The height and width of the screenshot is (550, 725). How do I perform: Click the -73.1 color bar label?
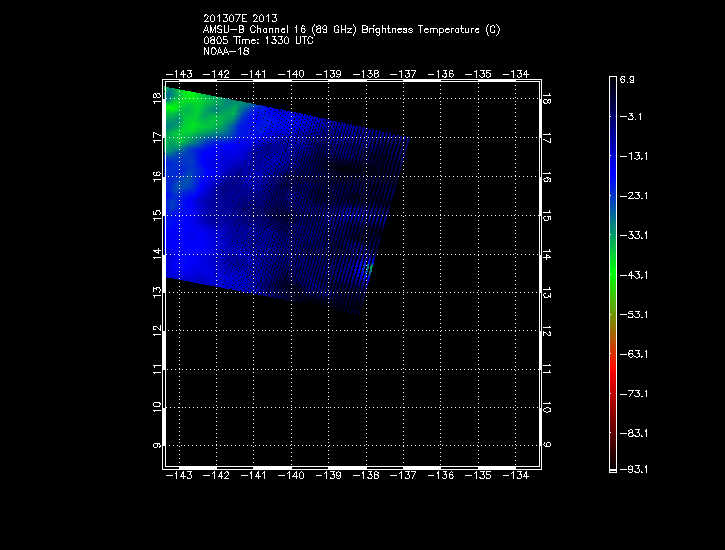coord(633,394)
